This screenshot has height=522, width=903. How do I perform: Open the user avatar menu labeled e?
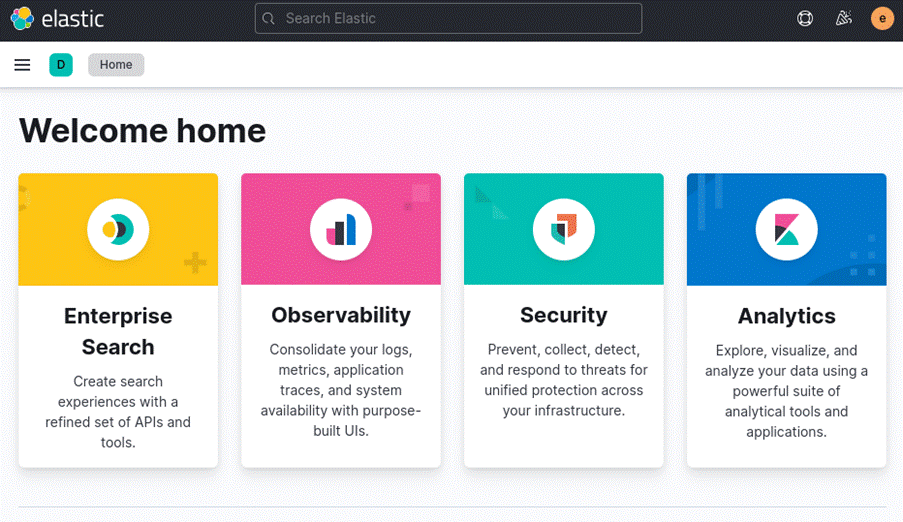click(882, 18)
